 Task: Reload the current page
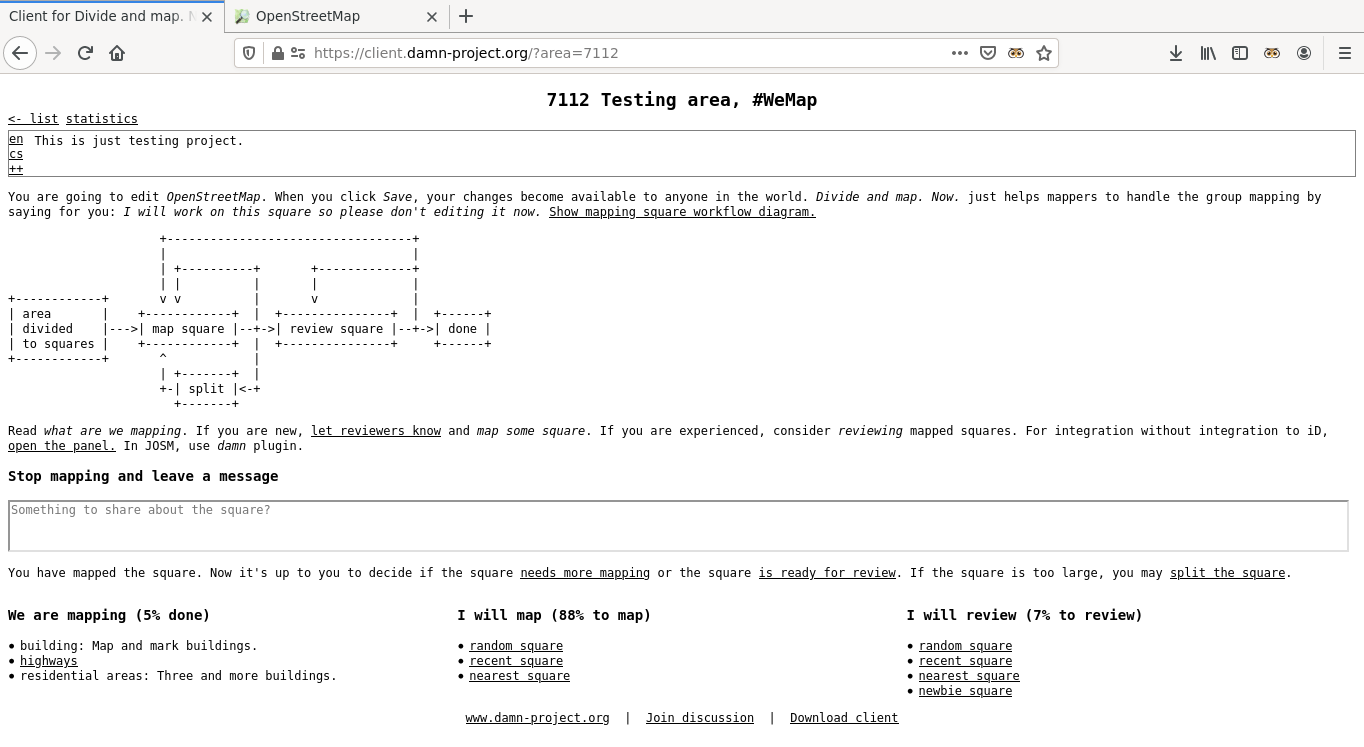tap(85, 53)
